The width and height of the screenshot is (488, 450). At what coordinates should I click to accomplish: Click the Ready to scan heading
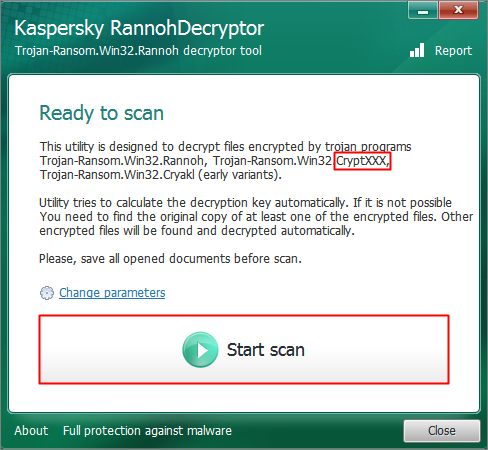pos(102,113)
